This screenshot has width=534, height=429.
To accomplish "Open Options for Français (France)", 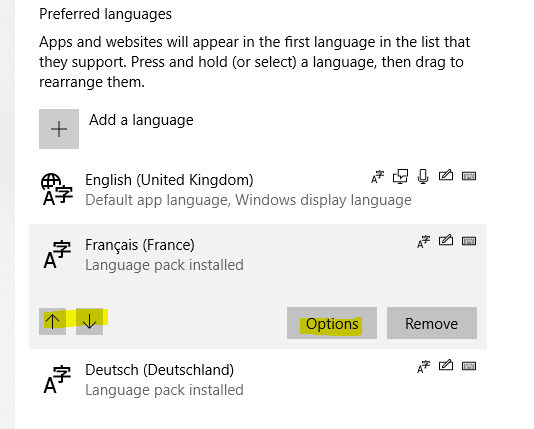I will (332, 323).
